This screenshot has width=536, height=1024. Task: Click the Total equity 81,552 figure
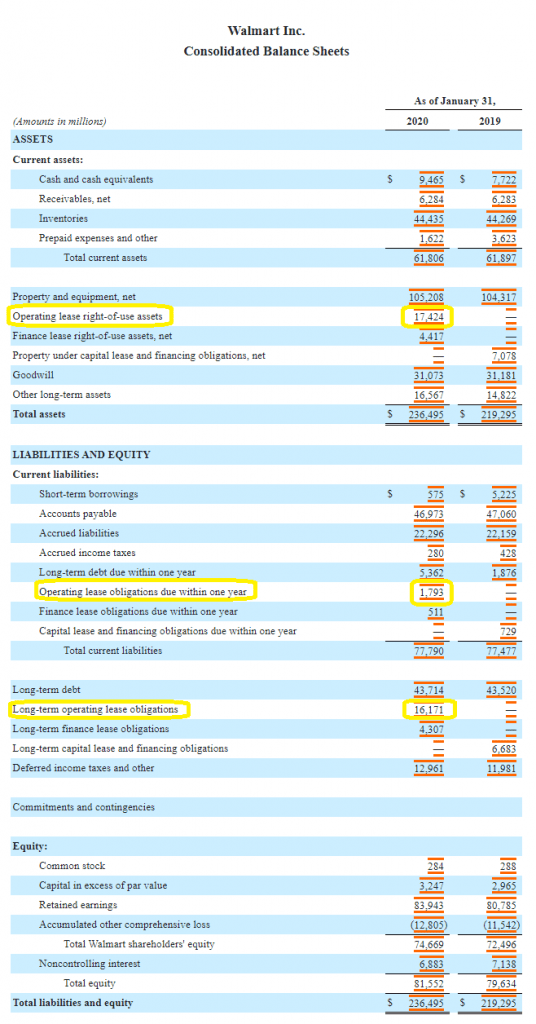coord(430,983)
